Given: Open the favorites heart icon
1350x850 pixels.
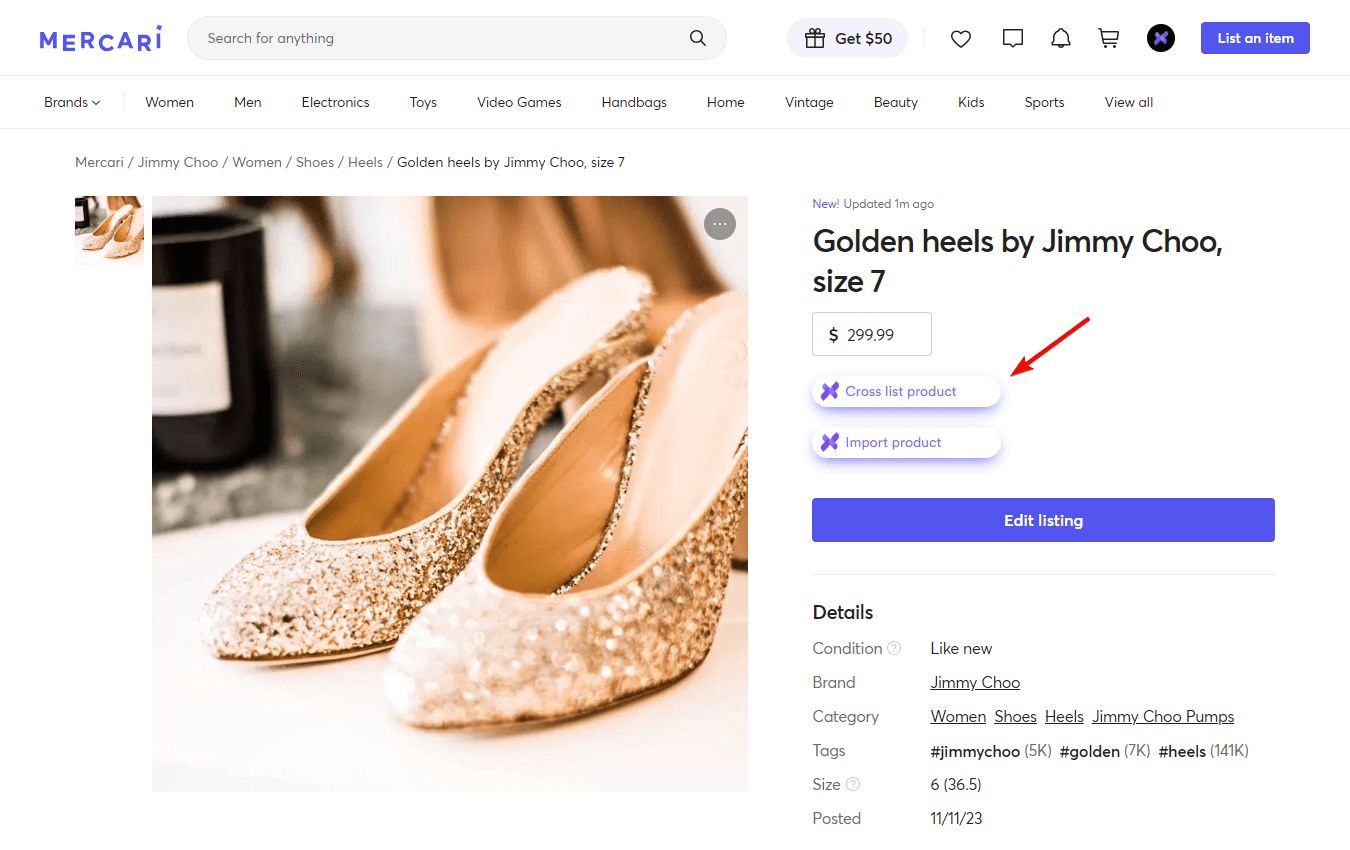Looking at the screenshot, I should pos(961,39).
